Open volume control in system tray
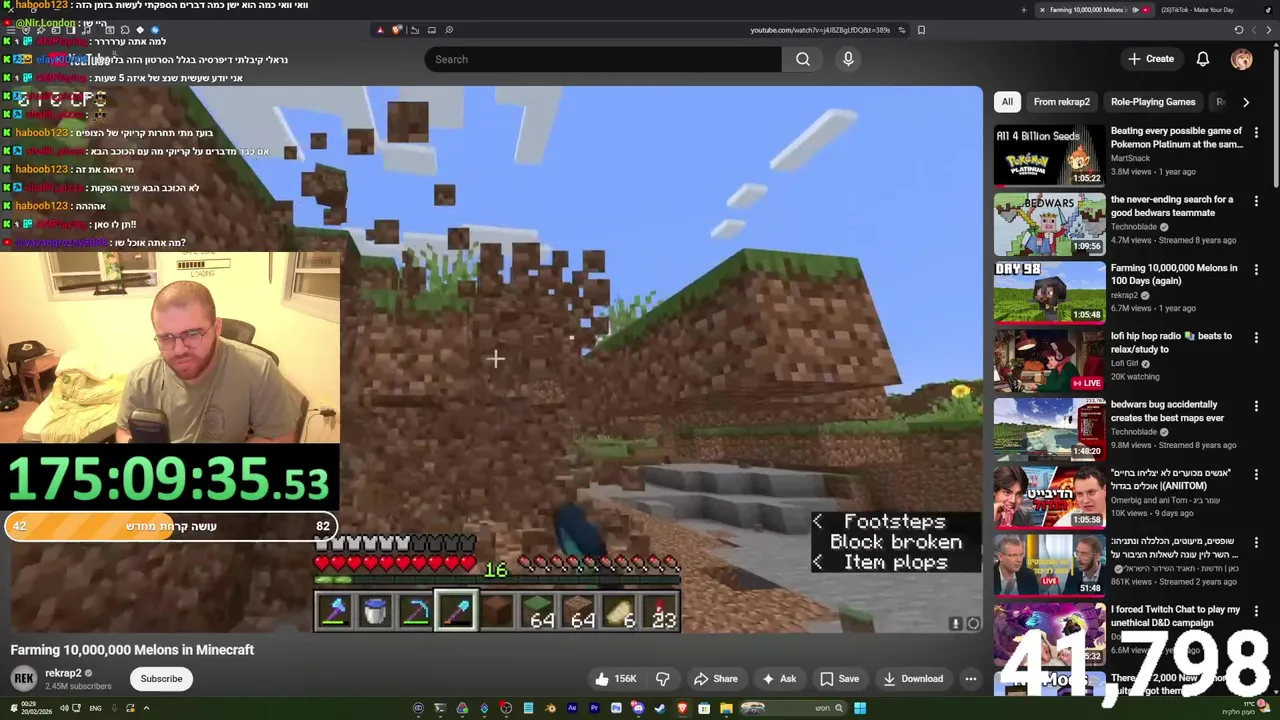 (x=64, y=708)
